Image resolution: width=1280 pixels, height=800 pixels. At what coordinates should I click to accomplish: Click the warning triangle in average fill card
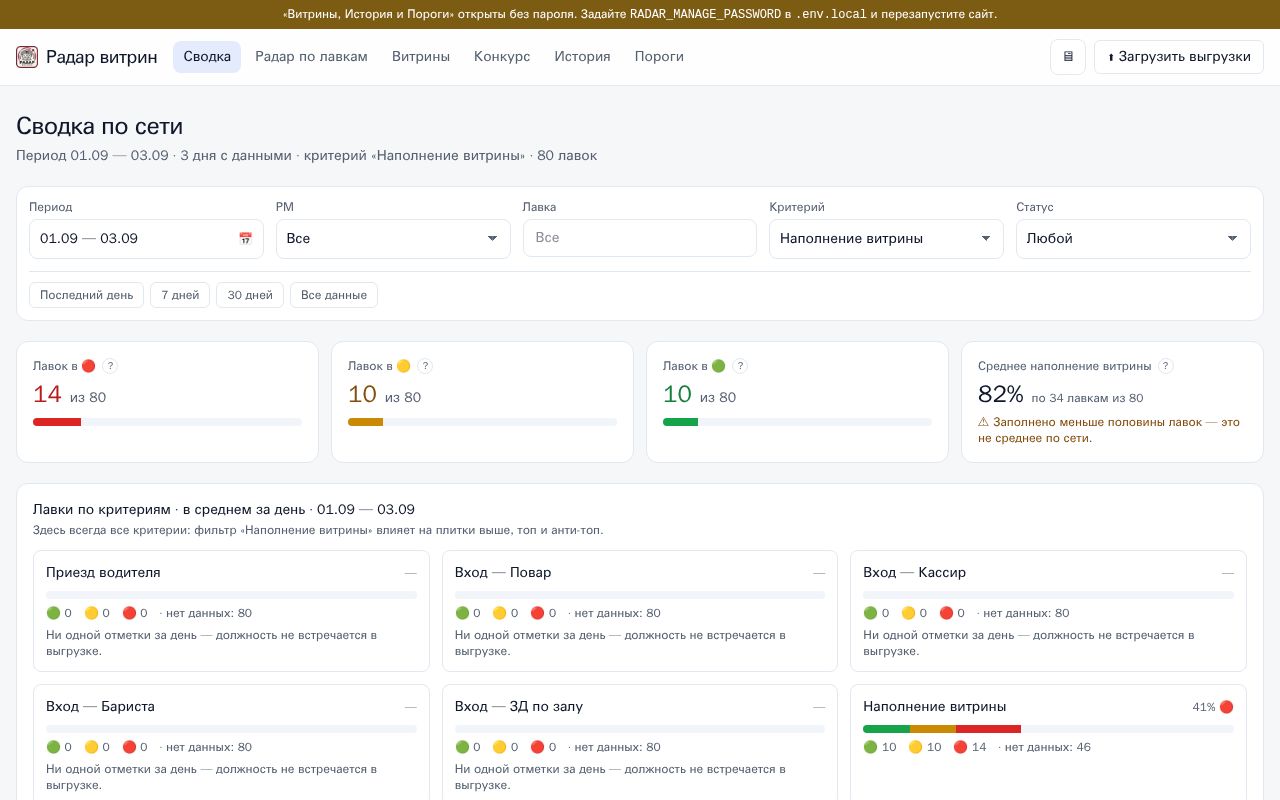pos(983,422)
